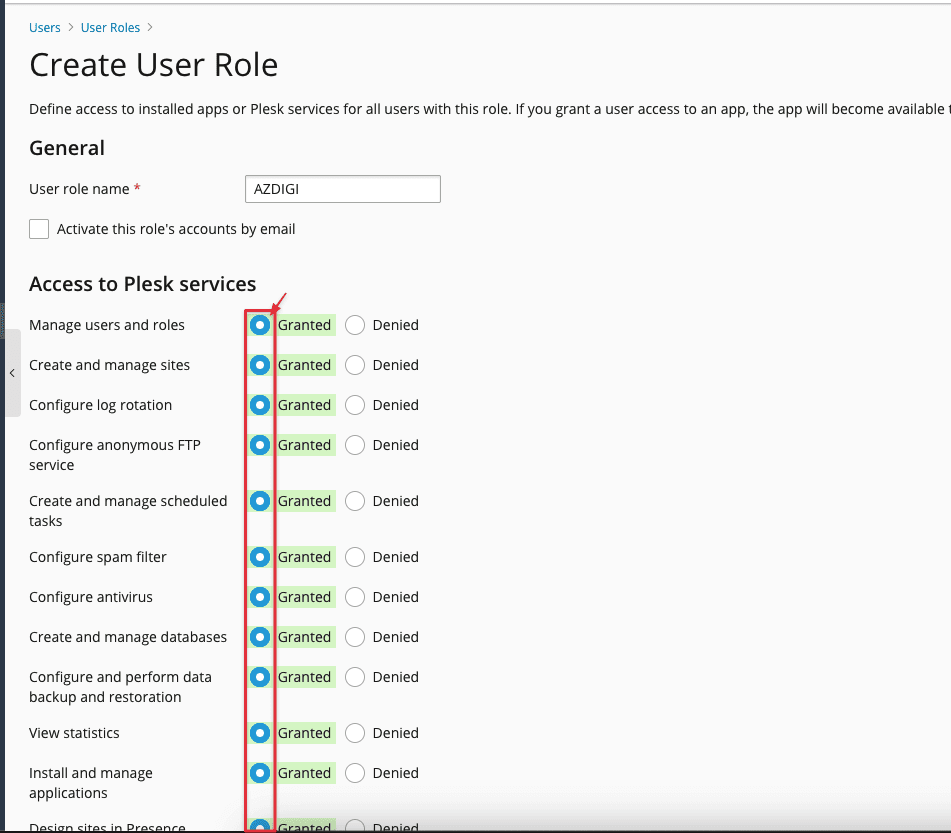The width and height of the screenshot is (951, 833).
Task: Go to User Roles breadcrumb link
Action: [x=110, y=28]
